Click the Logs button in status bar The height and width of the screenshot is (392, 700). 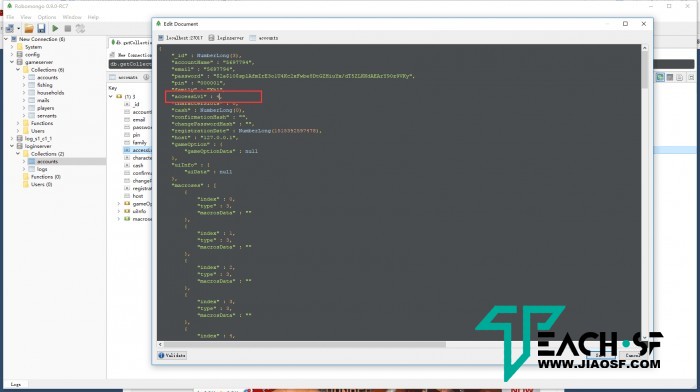click(16, 384)
